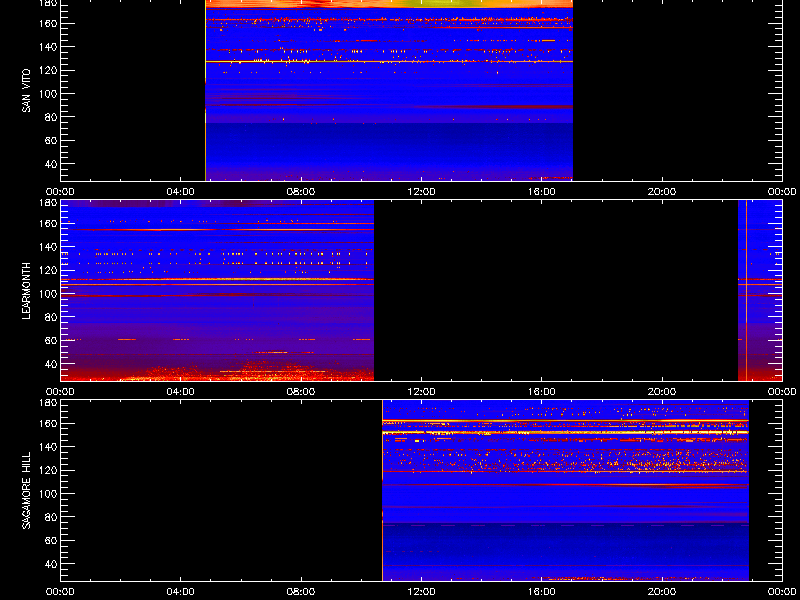800x600 pixels.
Task: Click the 40 frequency label on San Vito axis
Action: [x=52, y=164]
